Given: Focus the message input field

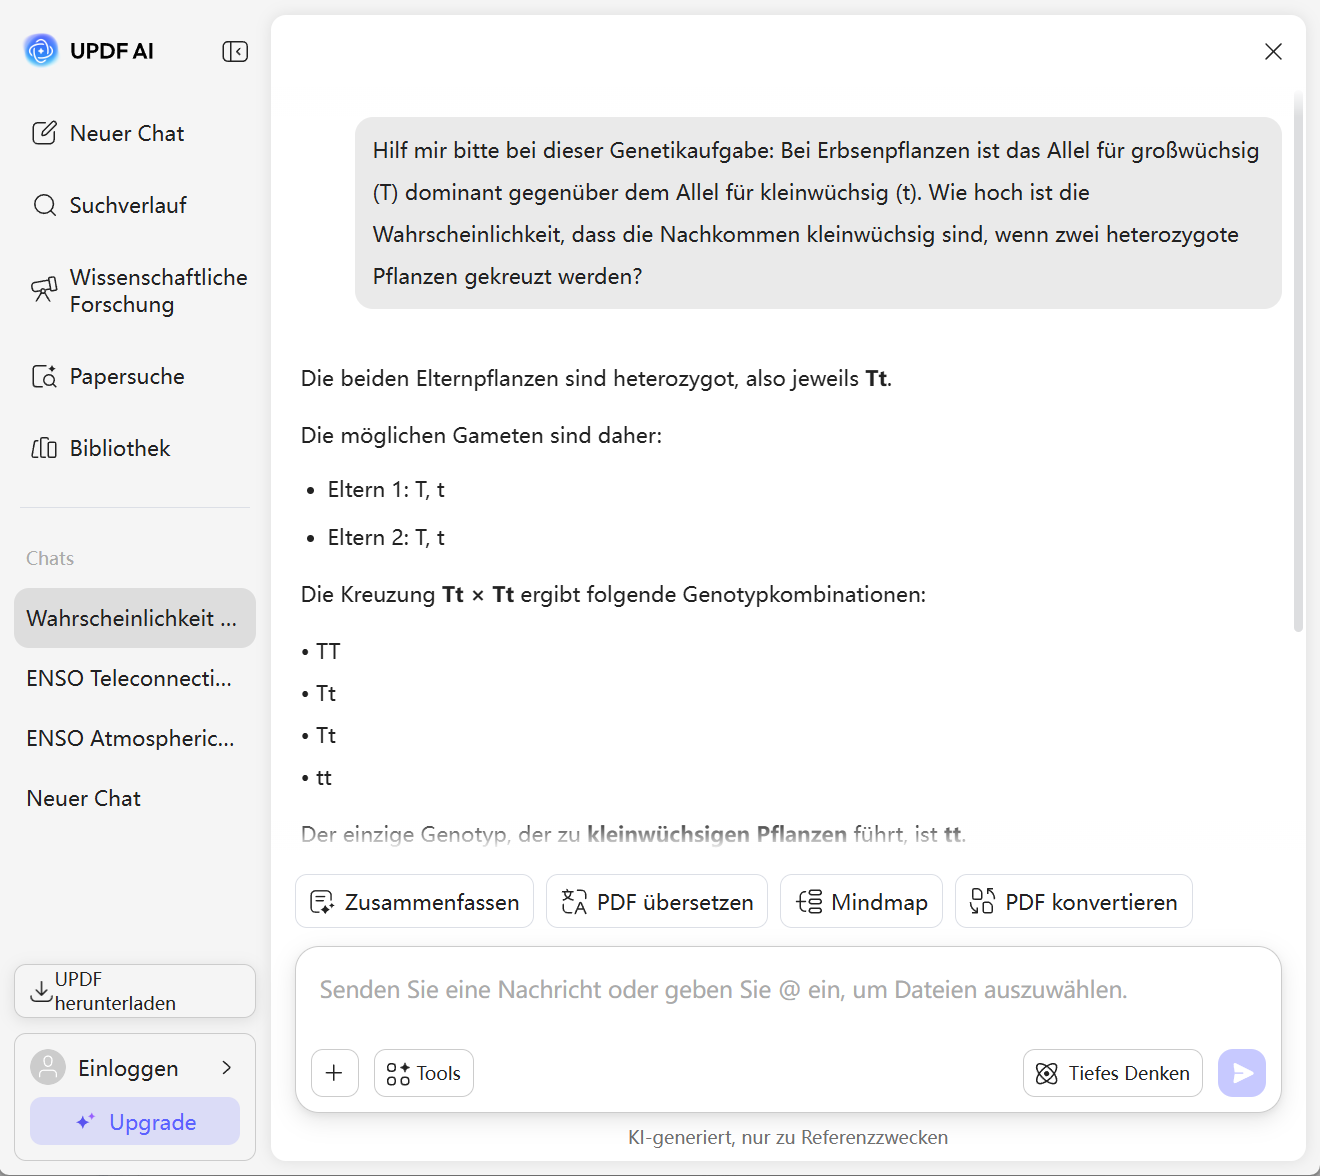Looking at the screenshot, I should (x=788, y=990).
